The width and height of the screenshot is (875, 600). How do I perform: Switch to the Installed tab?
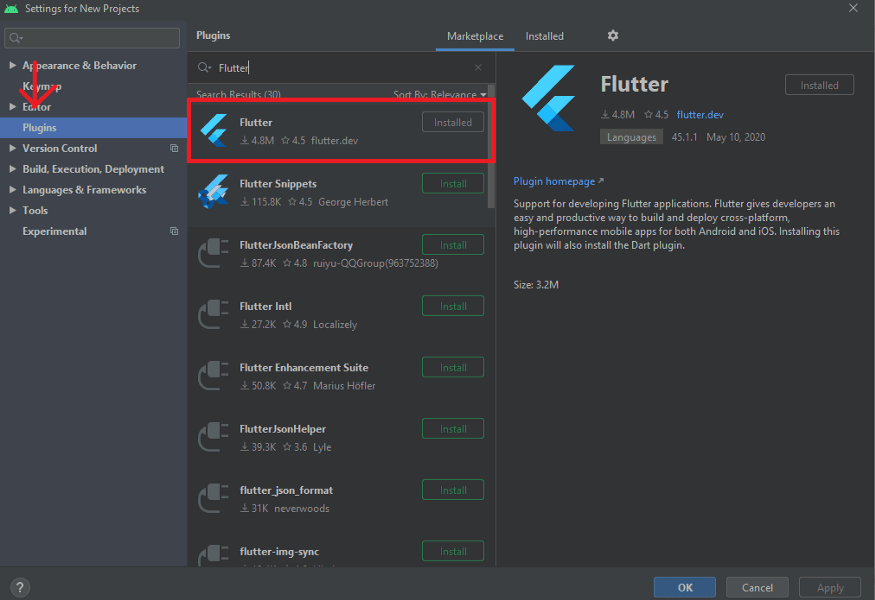click(x=544, y=36)
